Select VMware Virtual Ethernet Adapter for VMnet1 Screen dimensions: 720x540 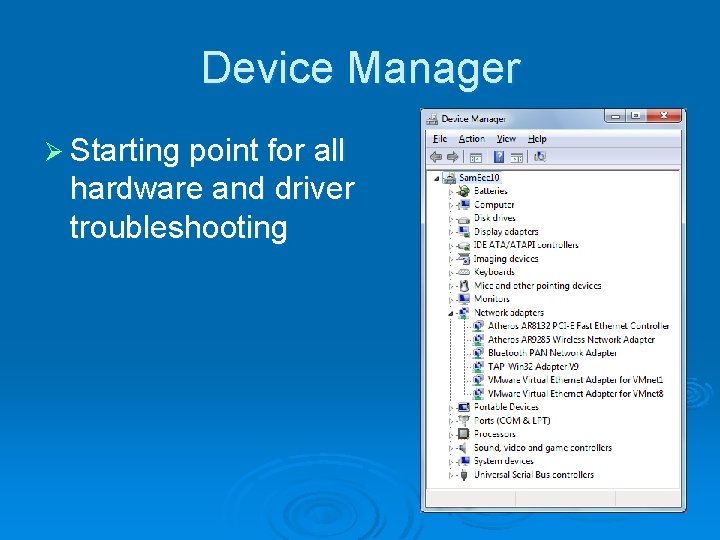click(575, 380)
